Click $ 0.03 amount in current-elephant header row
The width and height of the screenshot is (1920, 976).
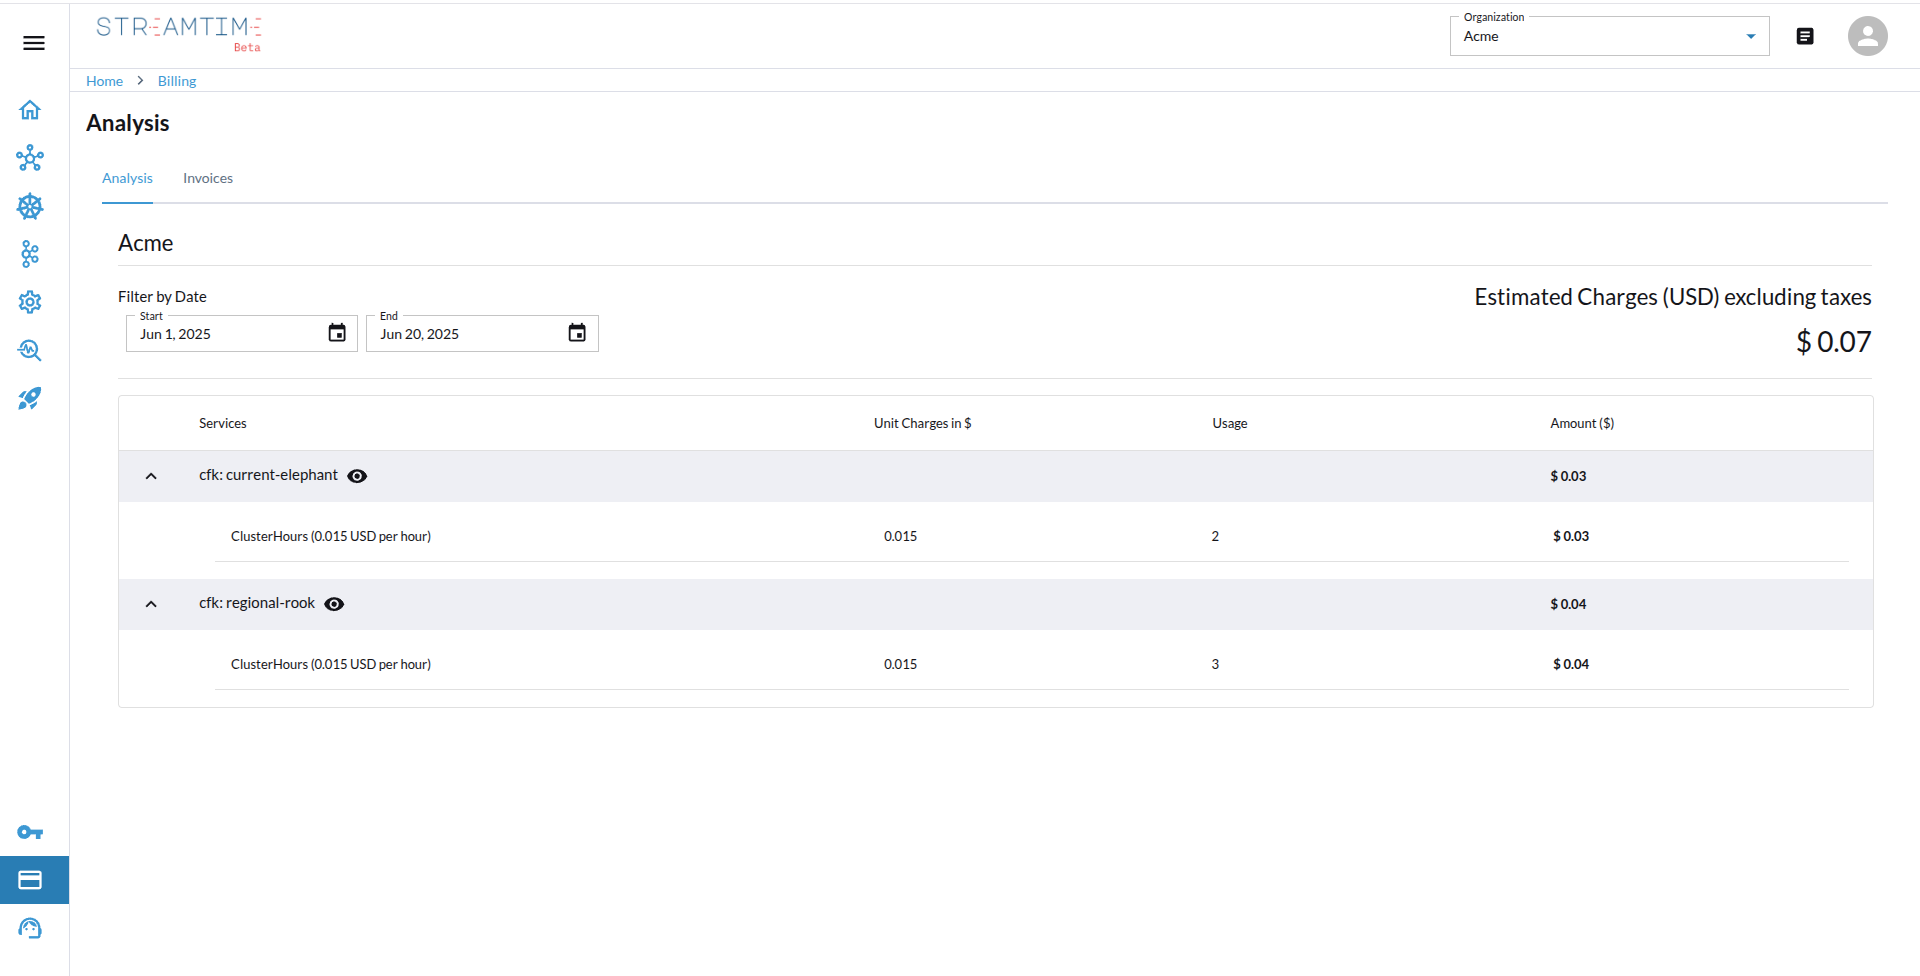(1568, 476)
